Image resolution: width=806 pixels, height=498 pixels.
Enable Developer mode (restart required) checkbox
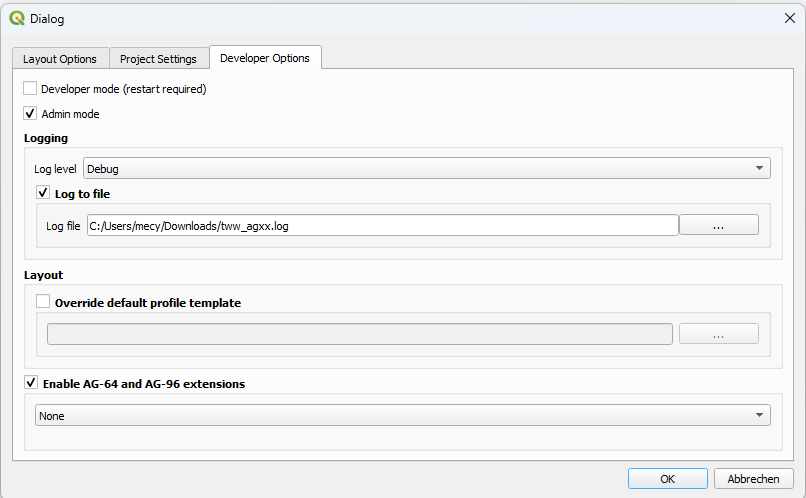[30, 88]
